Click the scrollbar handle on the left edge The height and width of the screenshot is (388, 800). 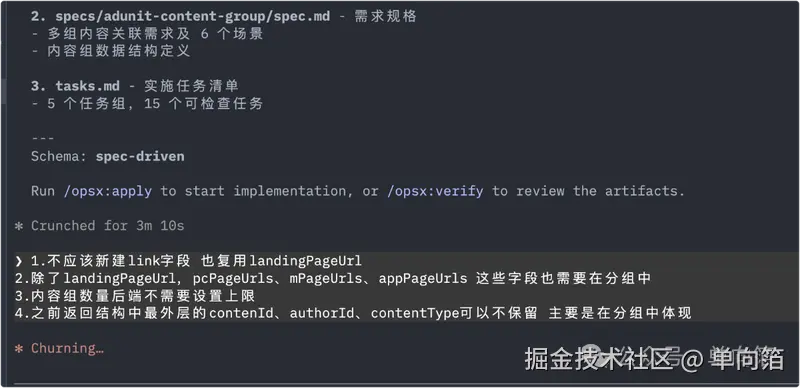point(3,91)
